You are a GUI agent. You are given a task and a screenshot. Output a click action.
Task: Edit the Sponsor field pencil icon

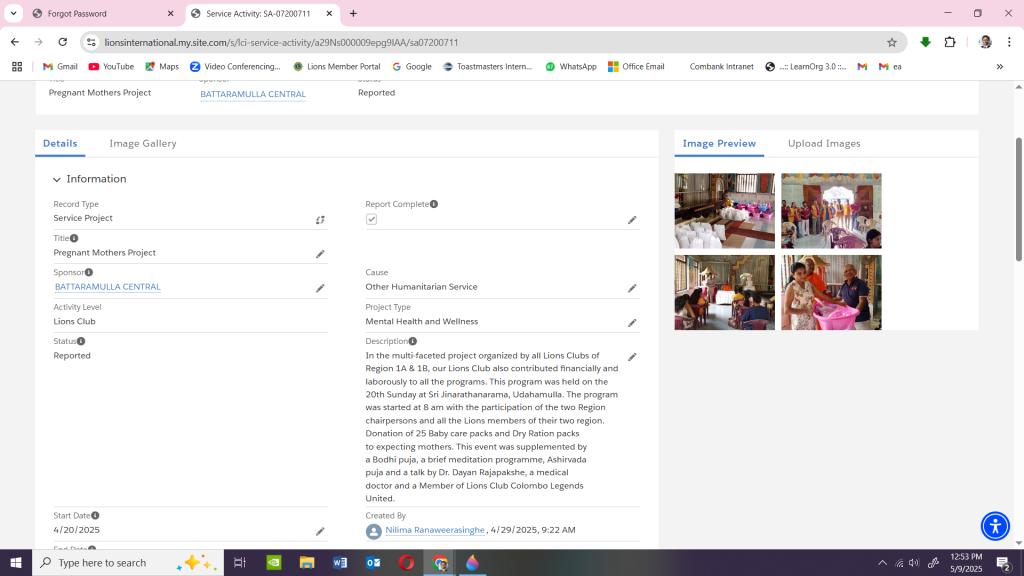[x=320, y=288]
